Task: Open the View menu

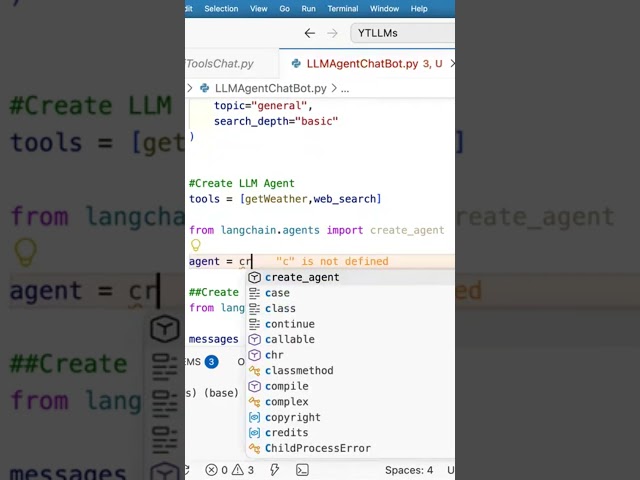Action: pyautogui.click(x=258, y=9)
